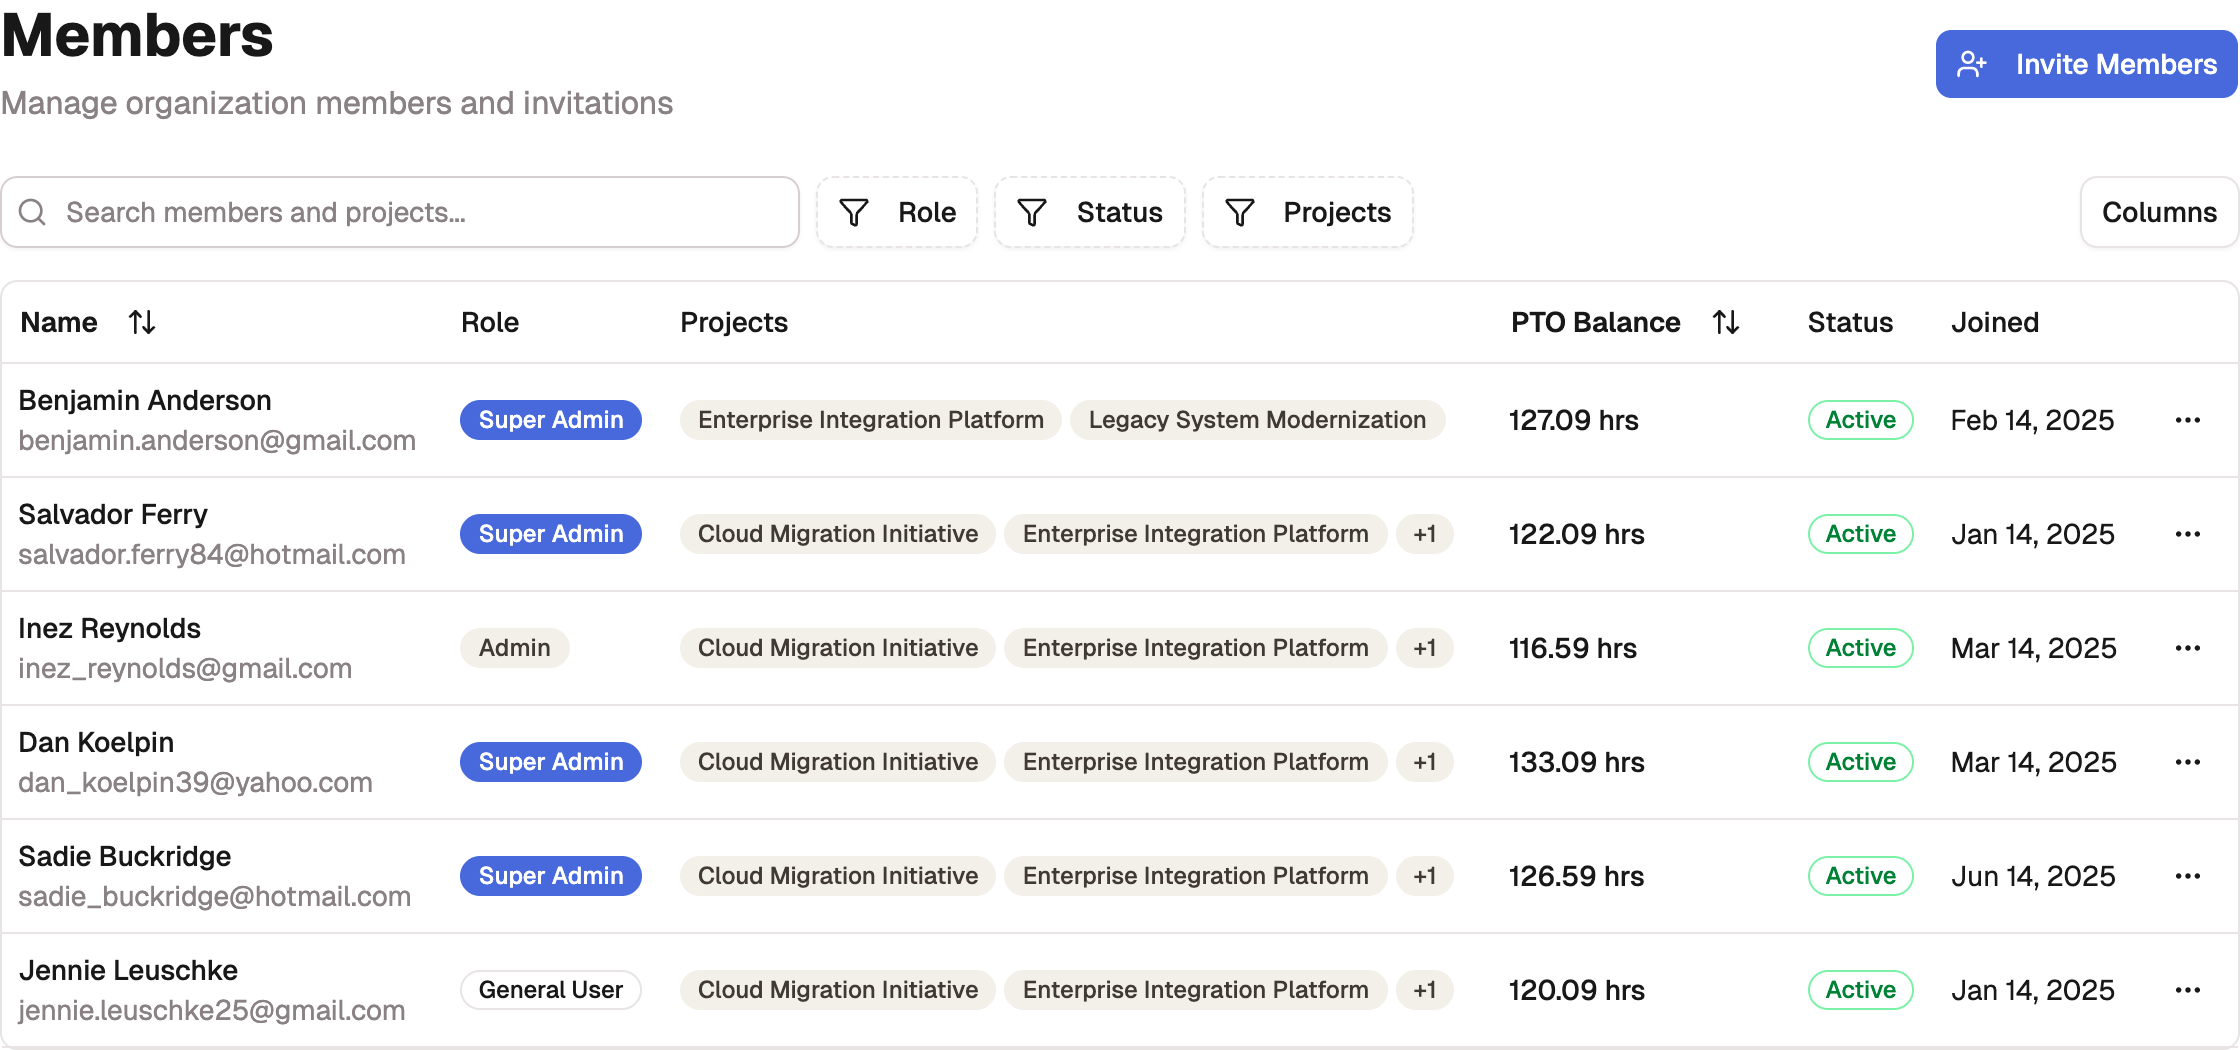
Task: Click email salvador.ferry84@hotmail.com
Action: pos(212,554)
